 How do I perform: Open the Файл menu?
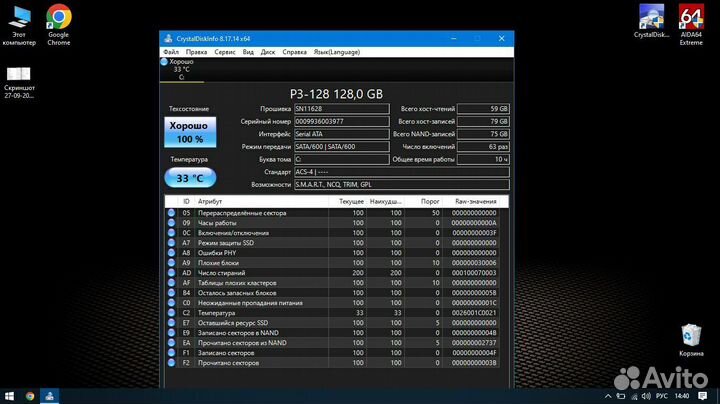click(171, 52)
